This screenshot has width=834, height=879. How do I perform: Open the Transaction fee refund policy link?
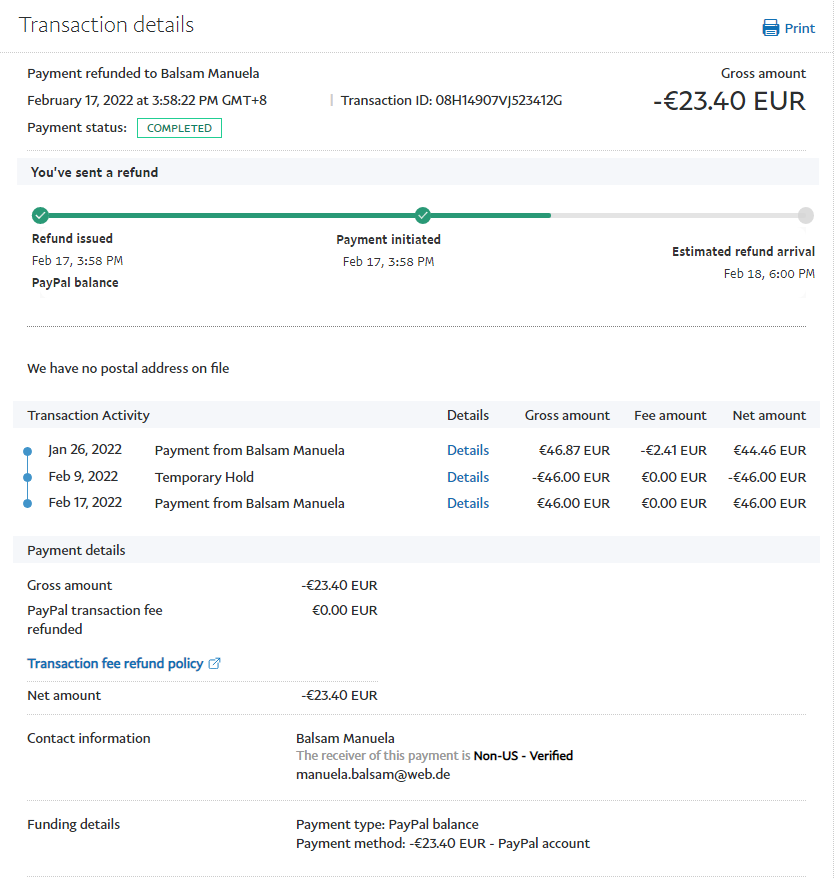115,663
